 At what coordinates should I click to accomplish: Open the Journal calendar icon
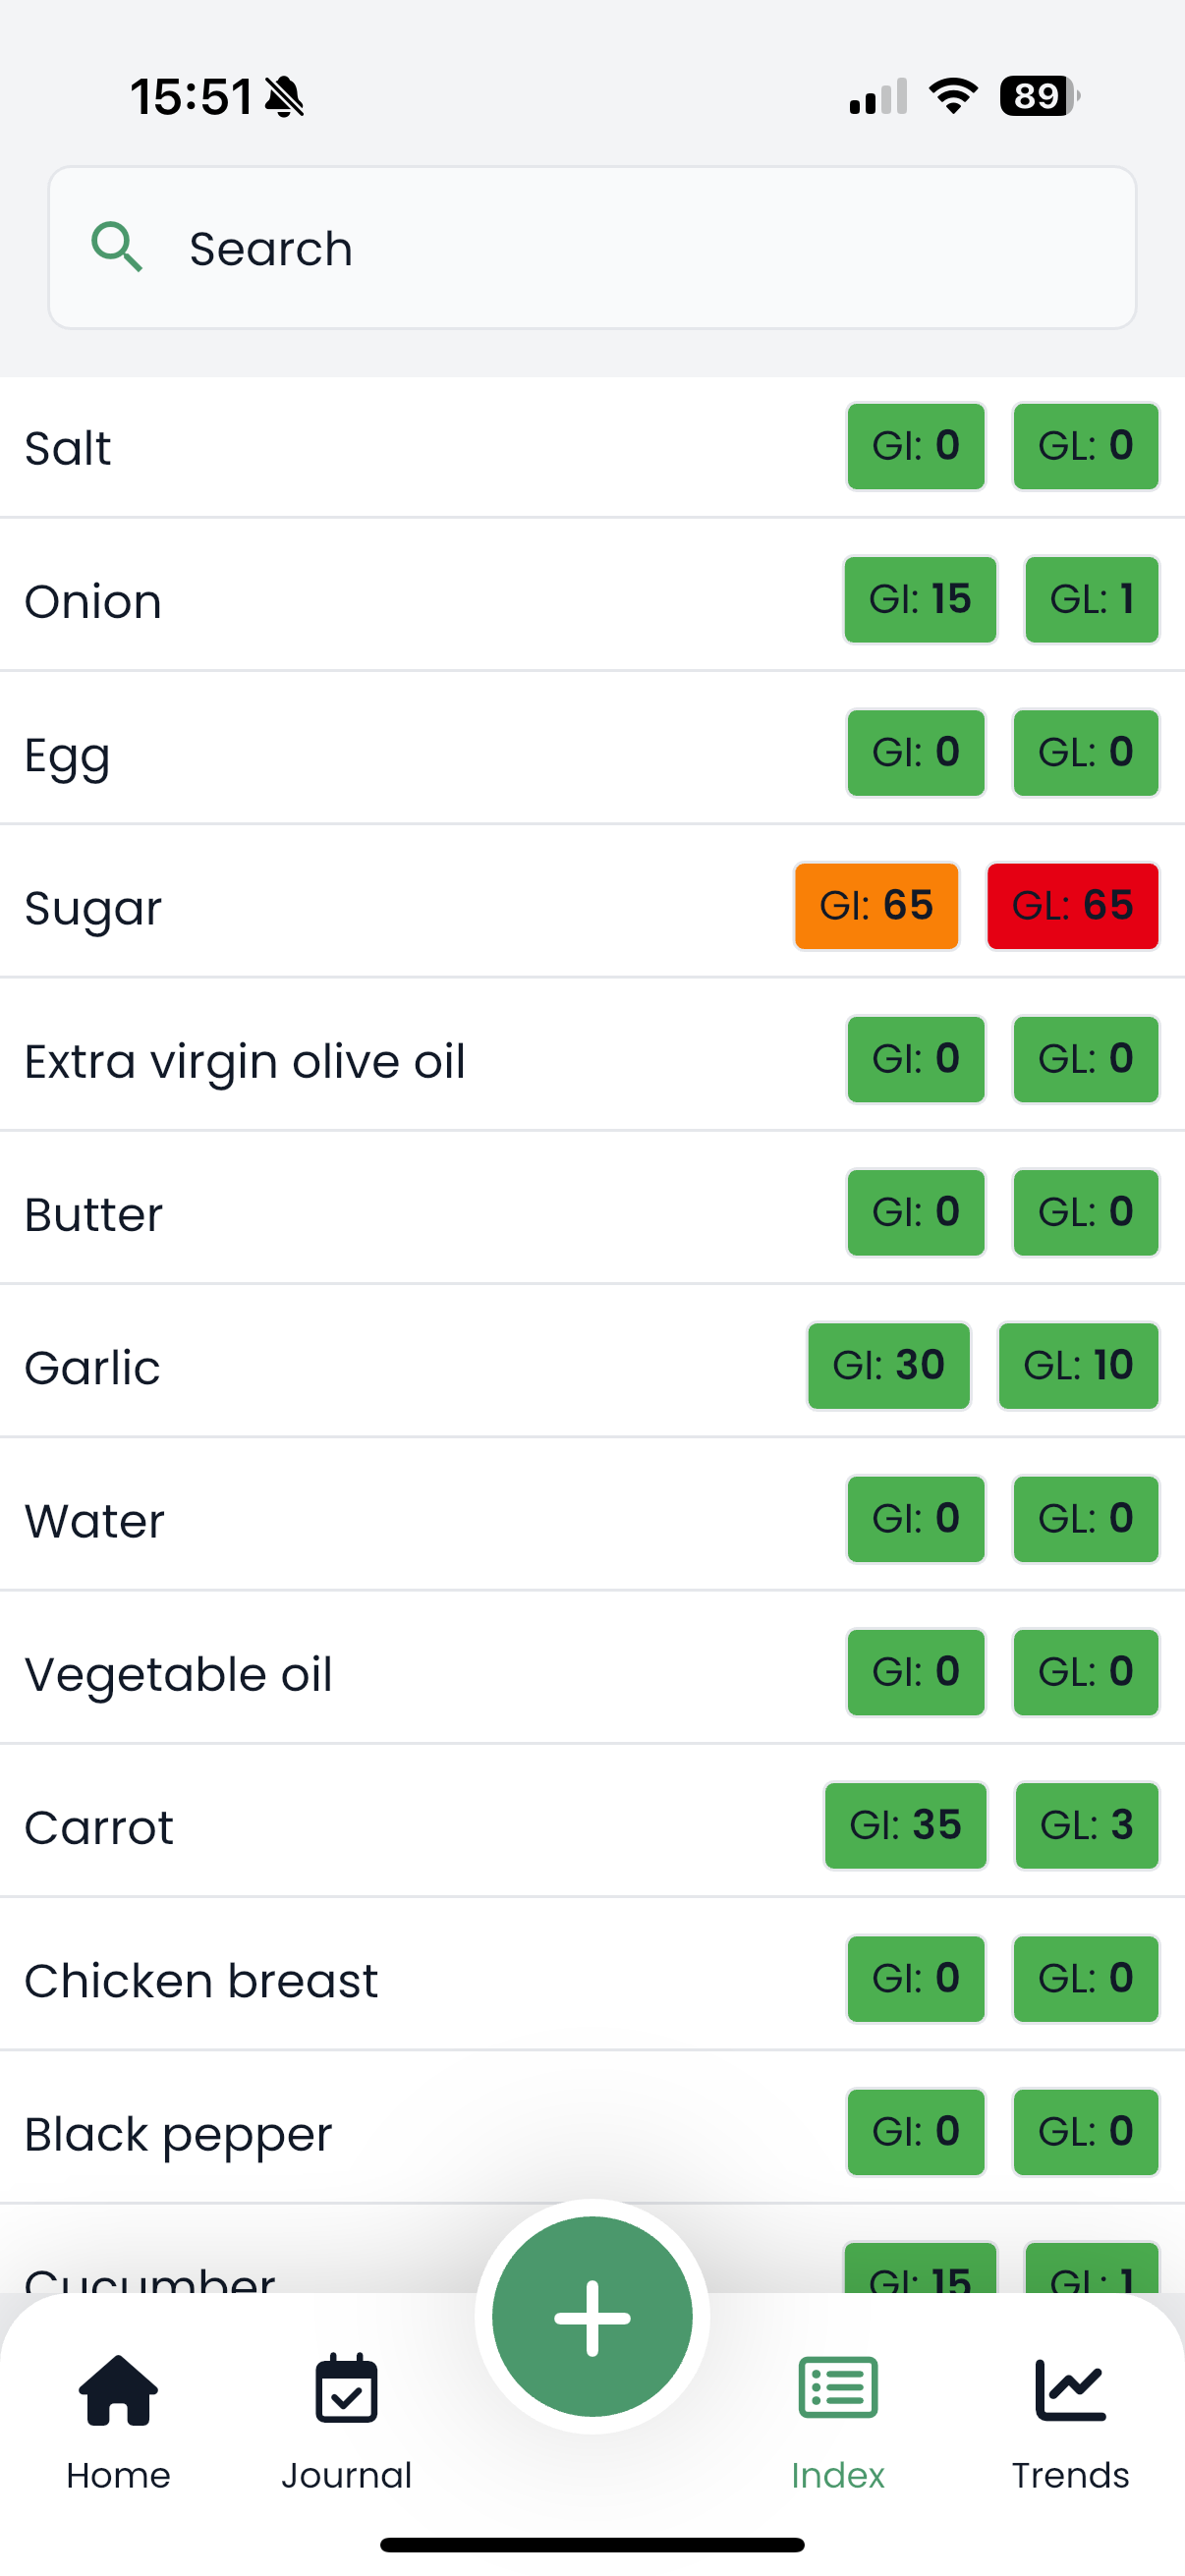click(346, 2389)
